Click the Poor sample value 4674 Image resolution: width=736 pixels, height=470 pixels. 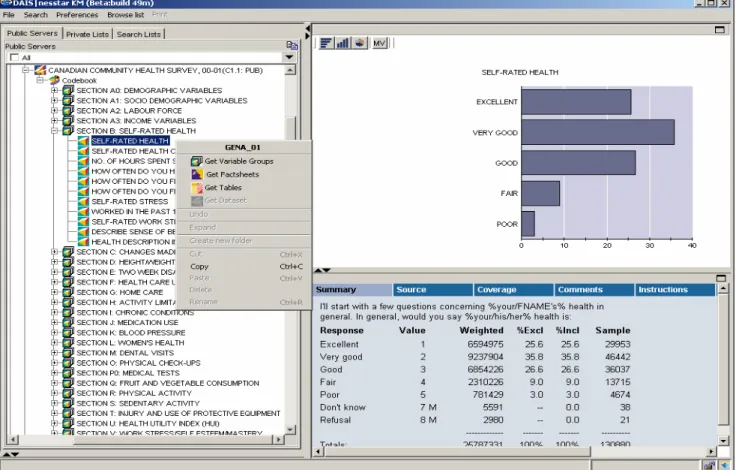pos(620,394)
